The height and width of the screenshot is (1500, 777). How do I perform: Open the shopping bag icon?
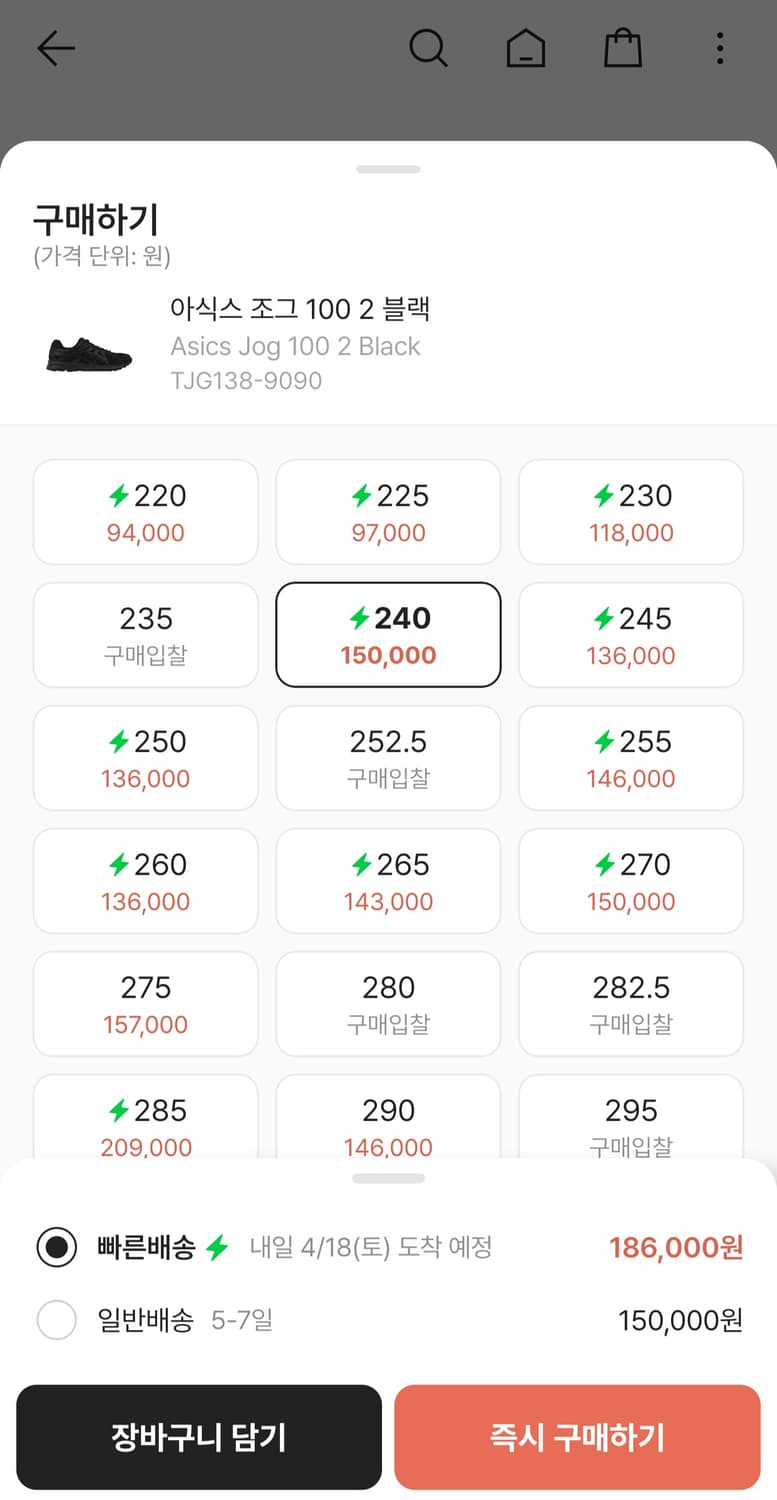coord(622,48)
